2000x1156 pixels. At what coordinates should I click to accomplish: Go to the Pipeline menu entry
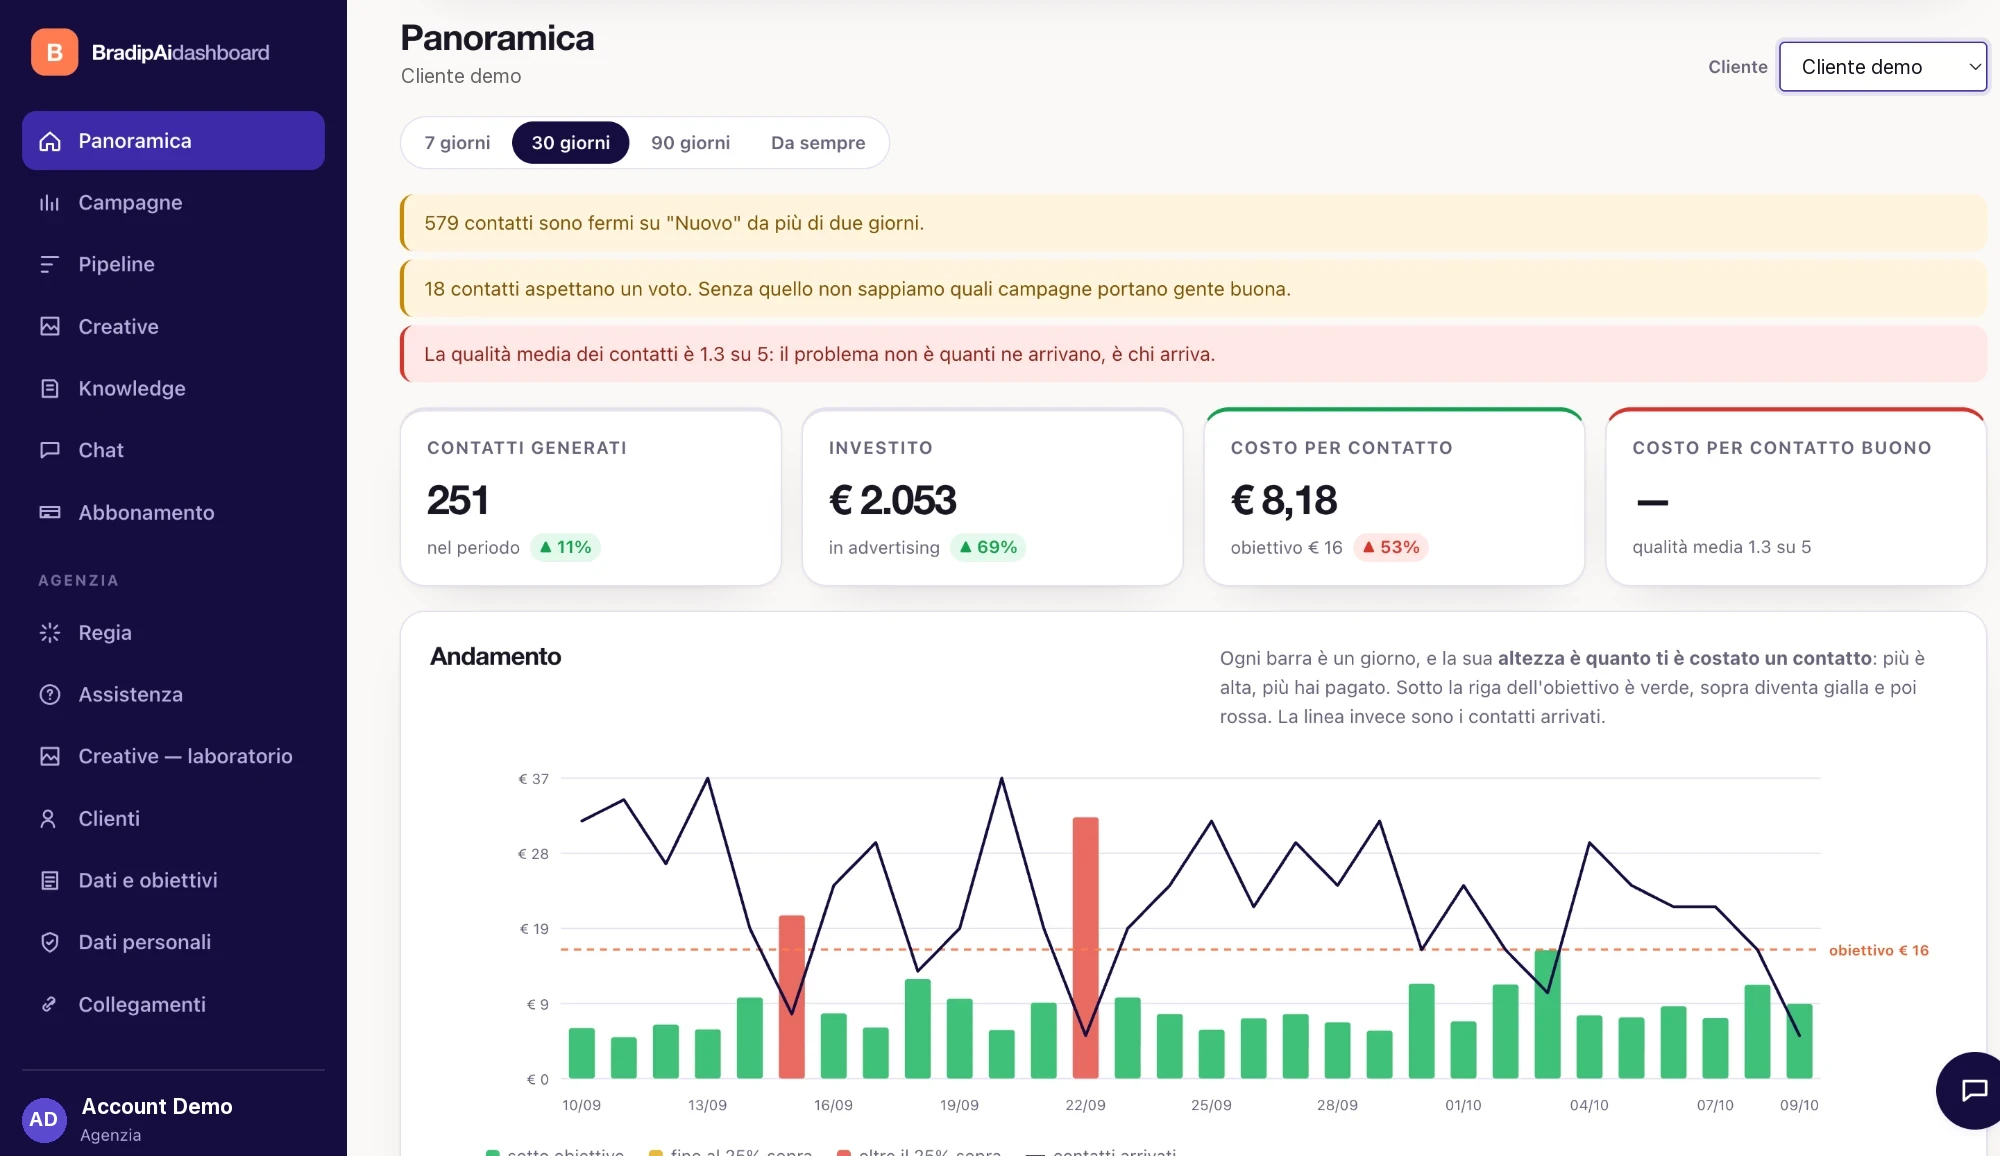(173, 265)
